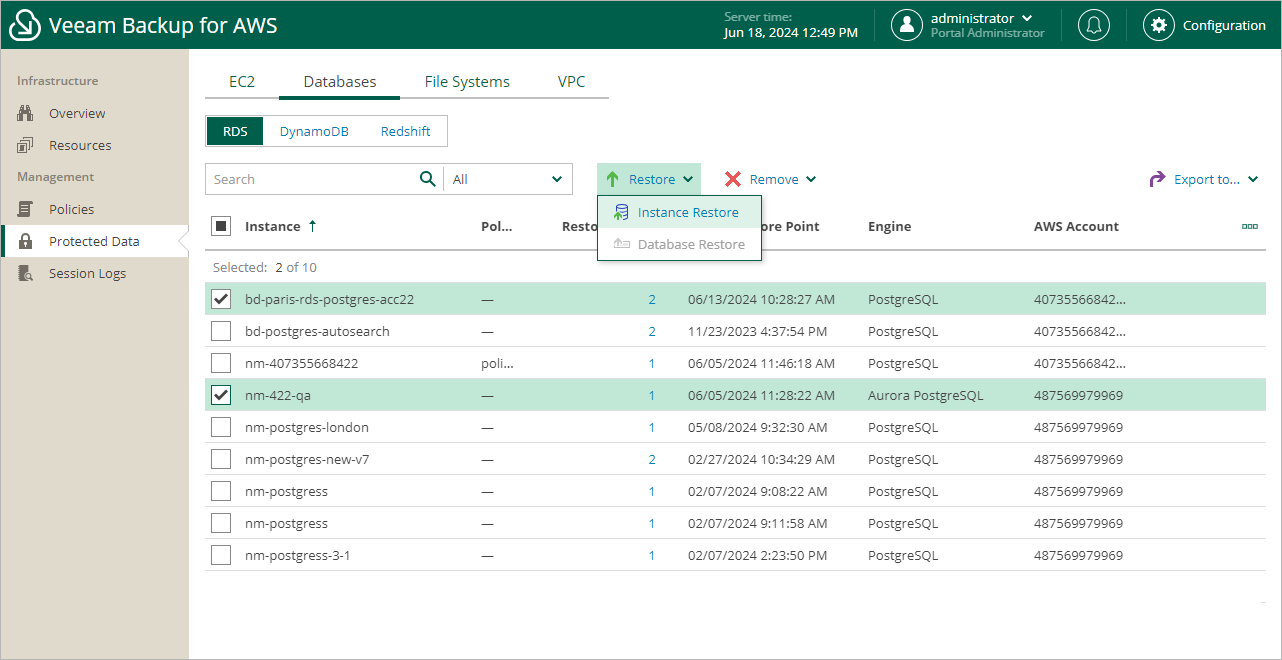1282x660 pixels.
Task: Choose Database Restore from the menu
Action: [x=679, y=244]
